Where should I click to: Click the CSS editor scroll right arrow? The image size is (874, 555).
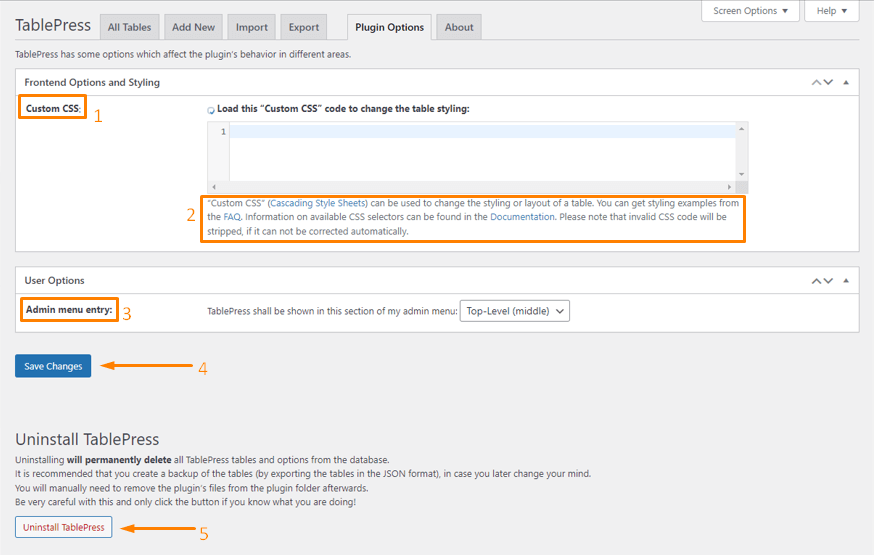tap(729, 187)
